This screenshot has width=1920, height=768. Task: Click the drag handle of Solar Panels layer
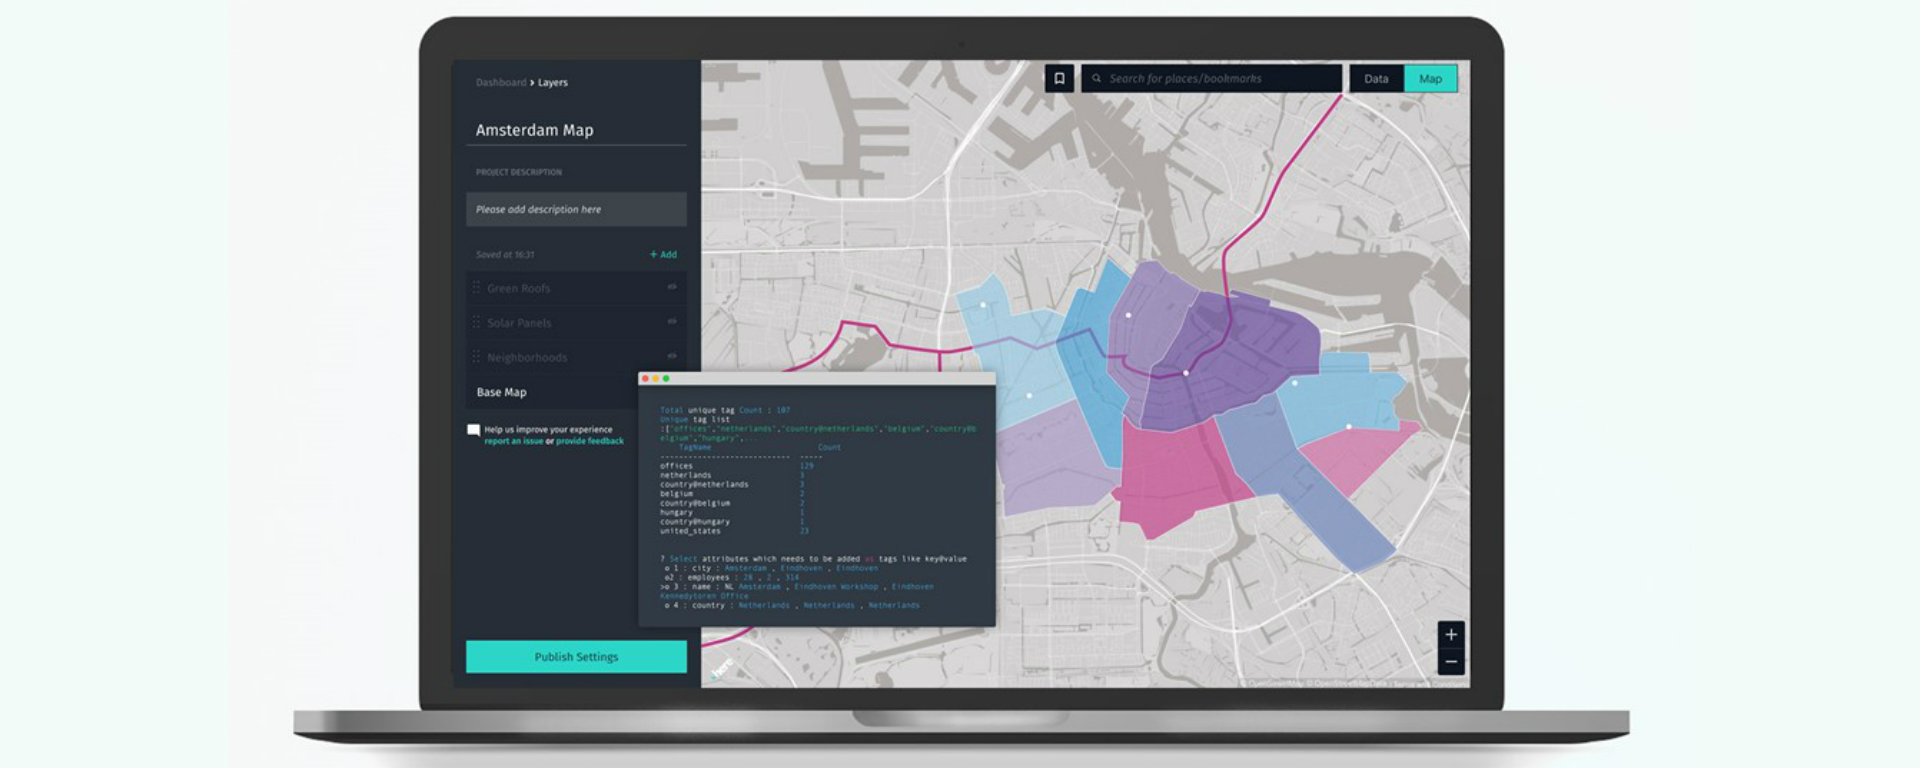(476, 323)
